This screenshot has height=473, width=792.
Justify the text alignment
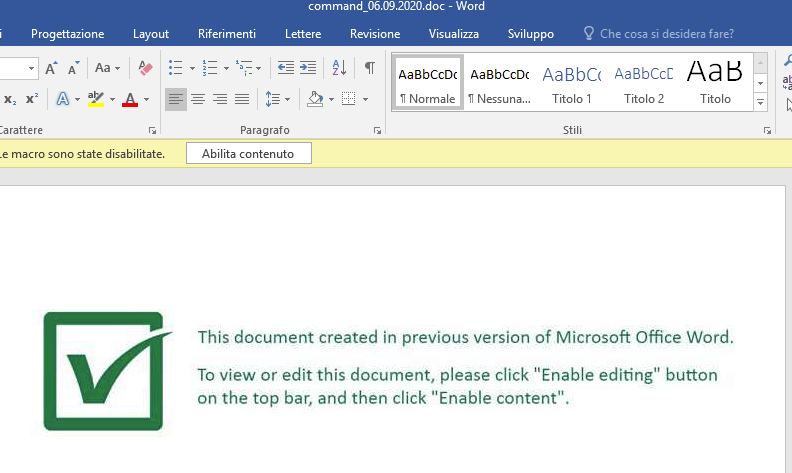pos(242,99)
